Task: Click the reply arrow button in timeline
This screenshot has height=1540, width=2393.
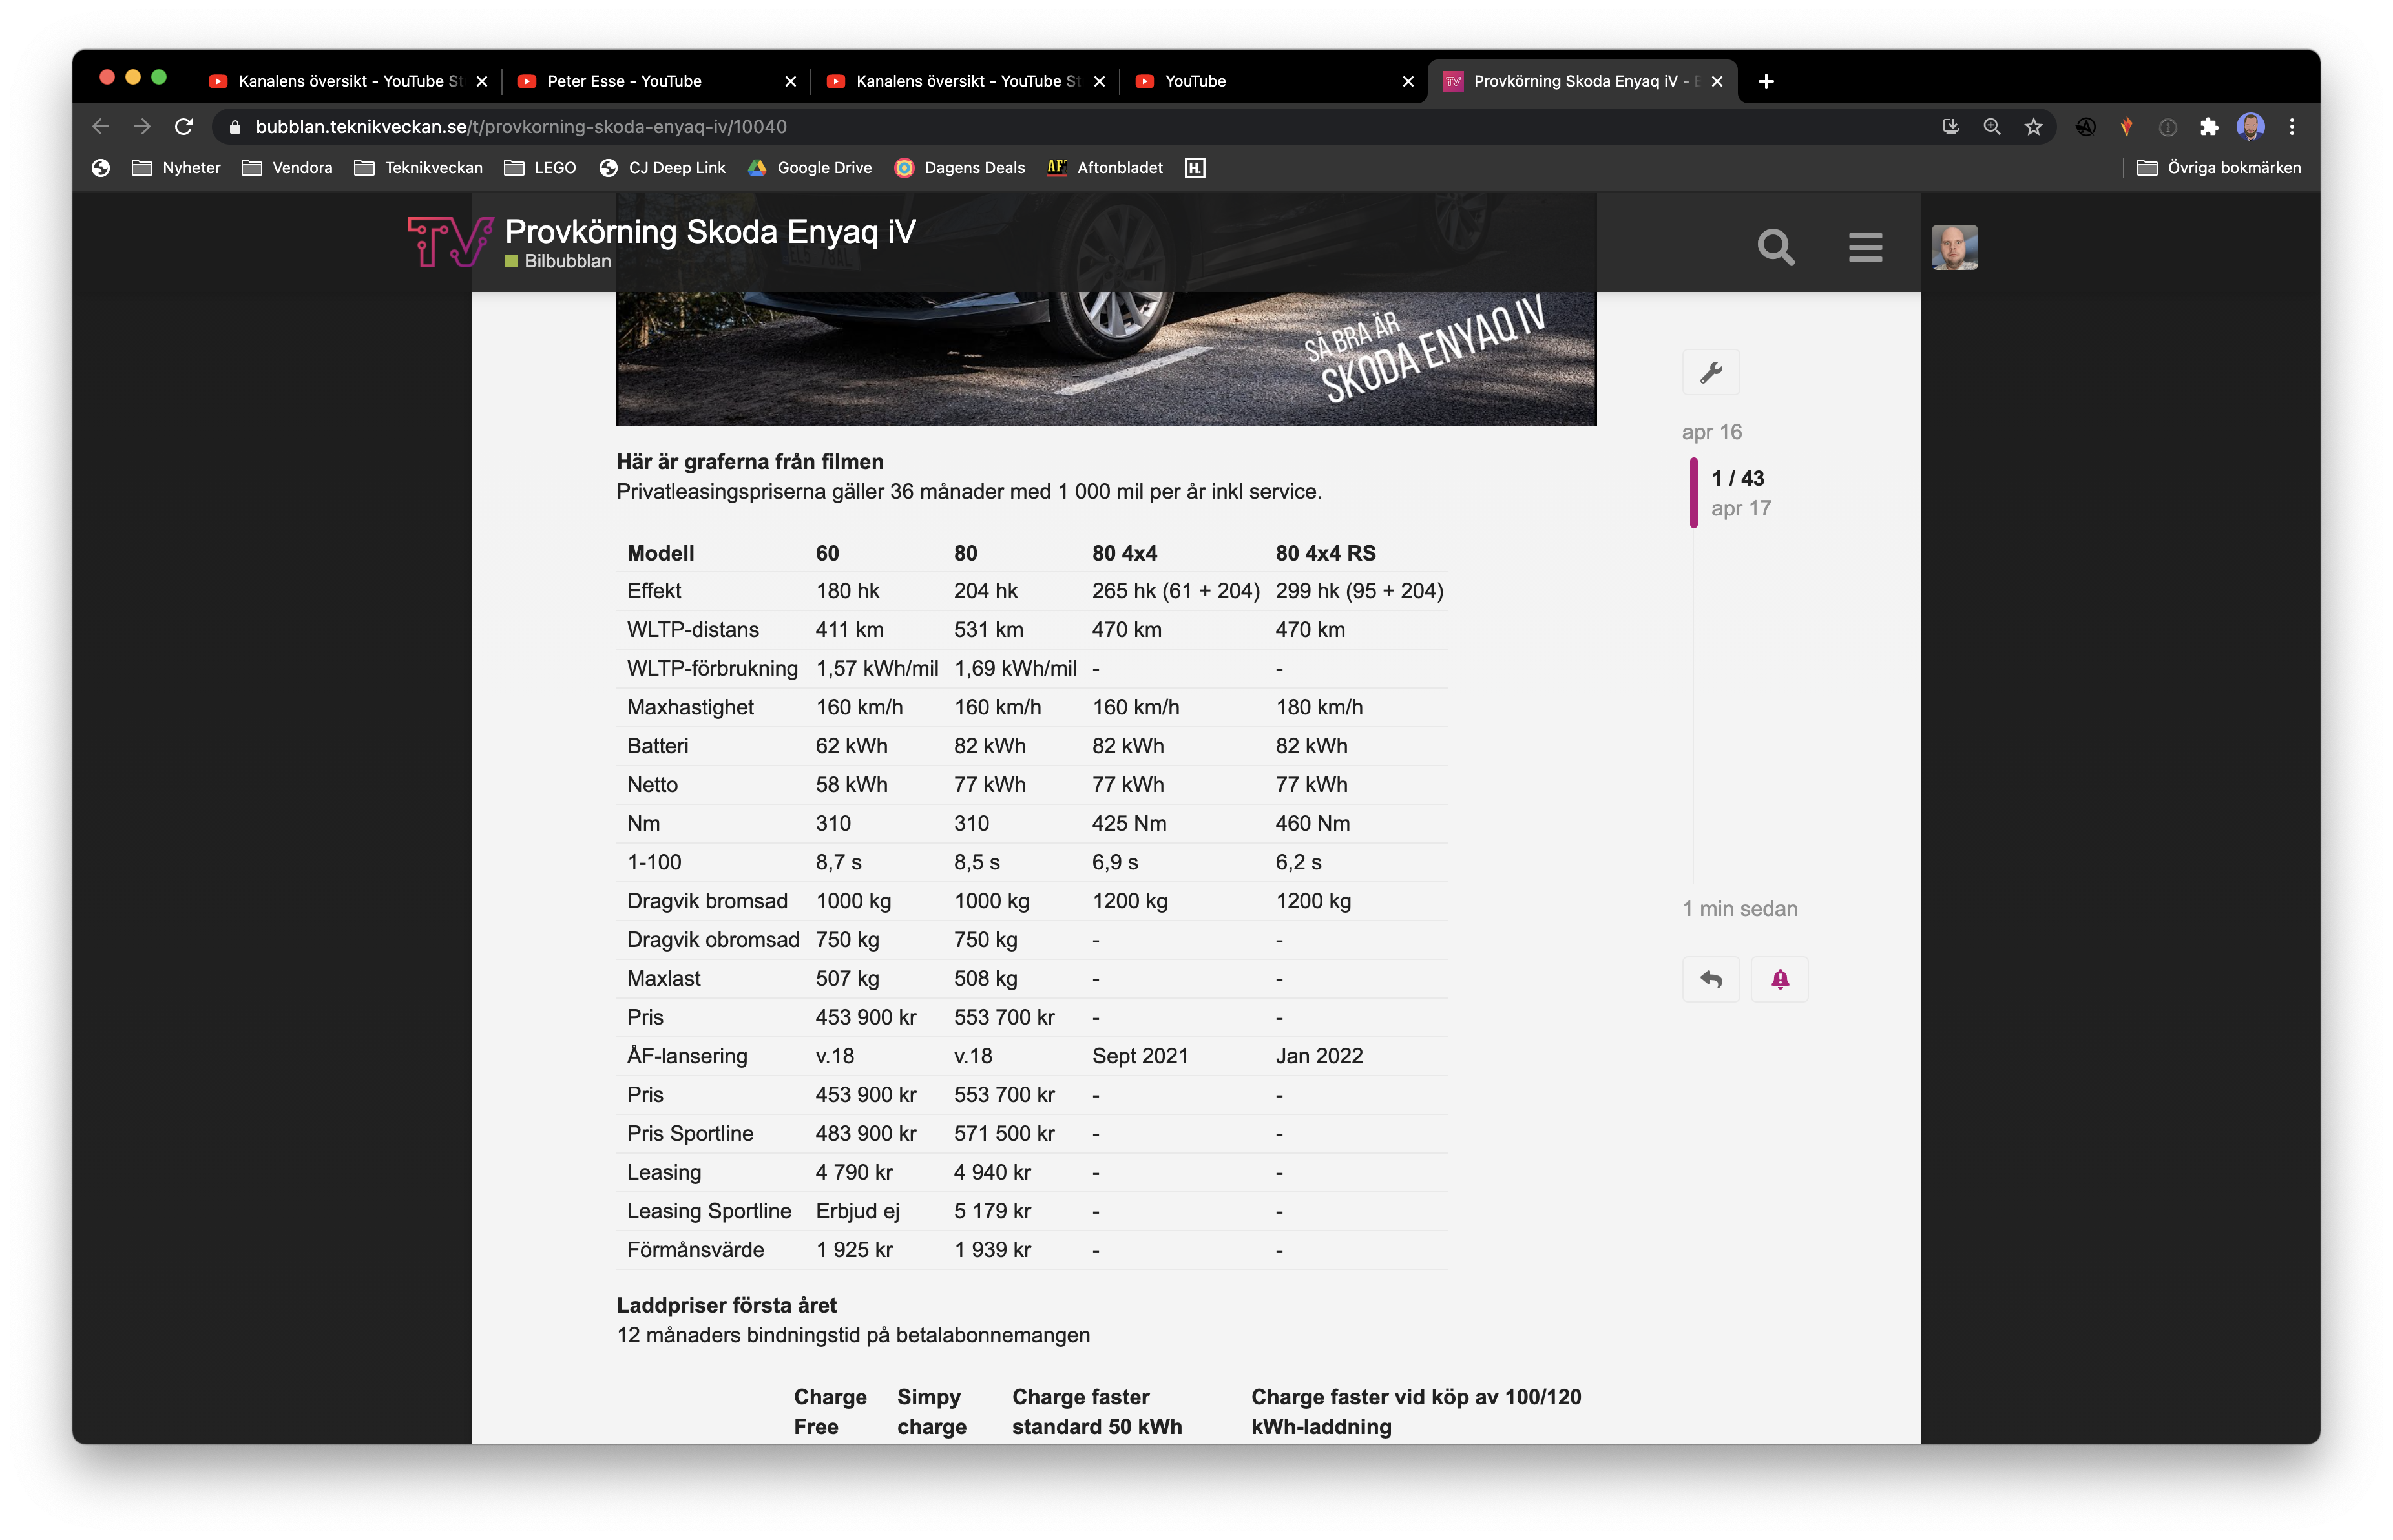Action: point(1710,979)
